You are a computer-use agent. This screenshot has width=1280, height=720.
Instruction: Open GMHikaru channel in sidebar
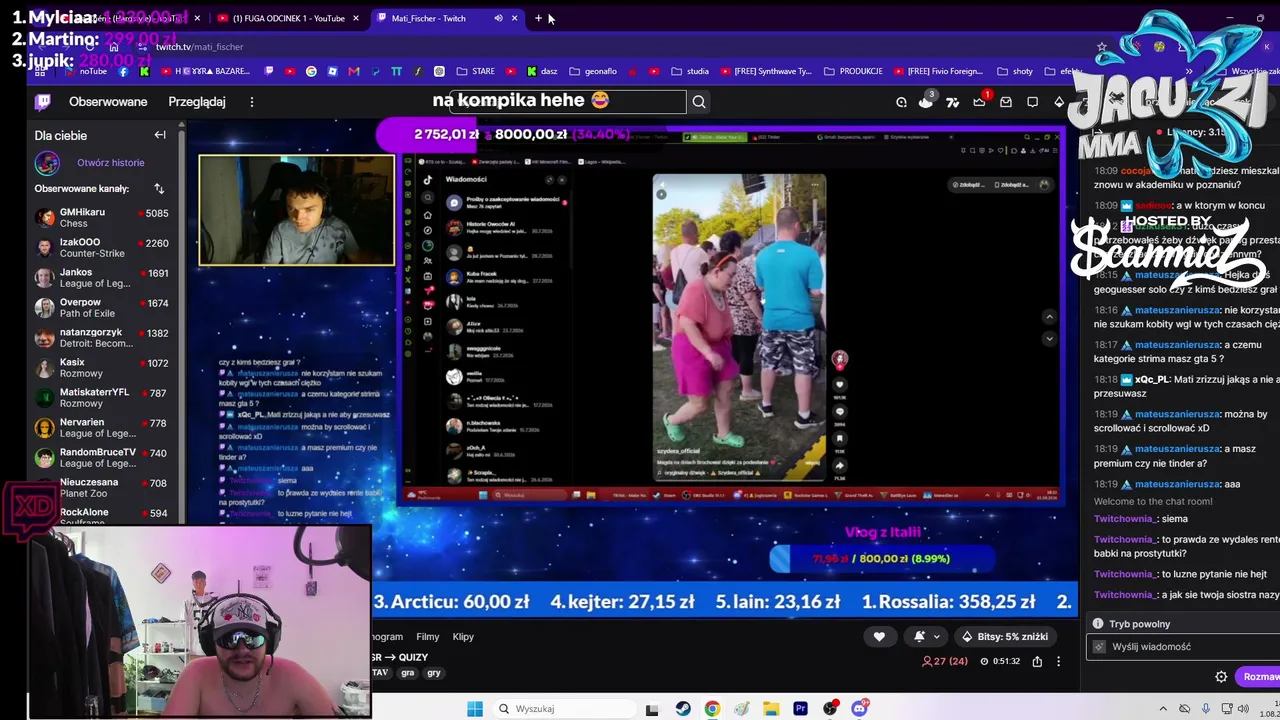pyautogui.click(x=102, y=218)
